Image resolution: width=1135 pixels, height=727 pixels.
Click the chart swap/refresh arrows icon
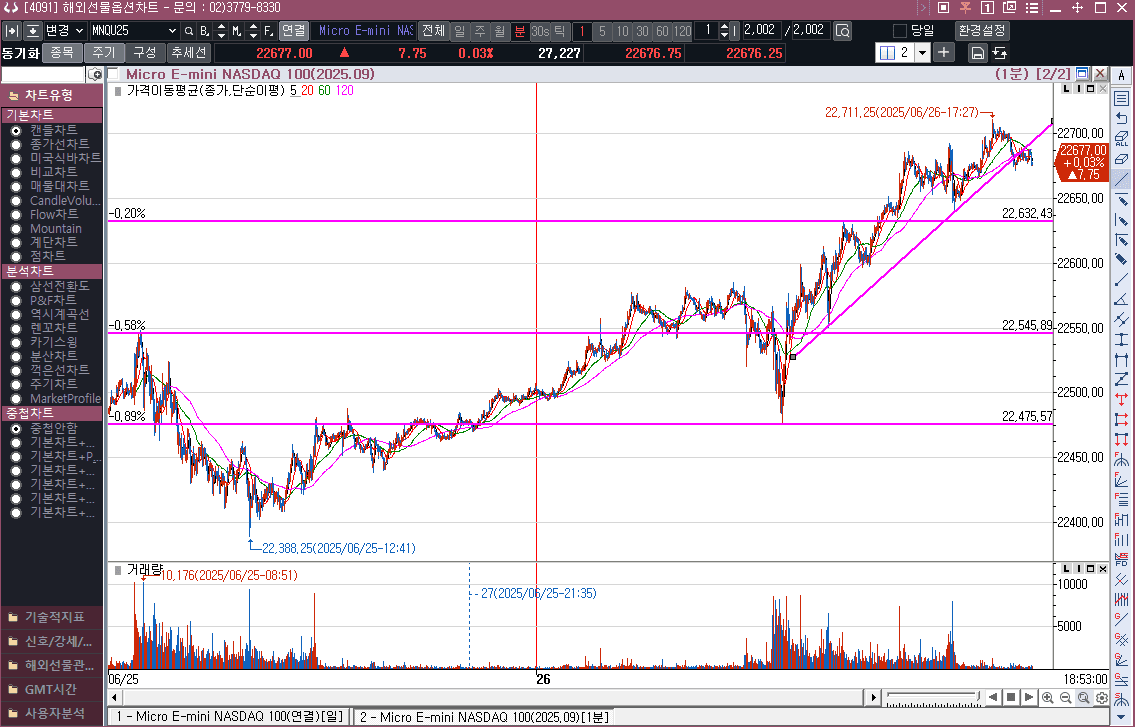click(x=1000, y=53)
